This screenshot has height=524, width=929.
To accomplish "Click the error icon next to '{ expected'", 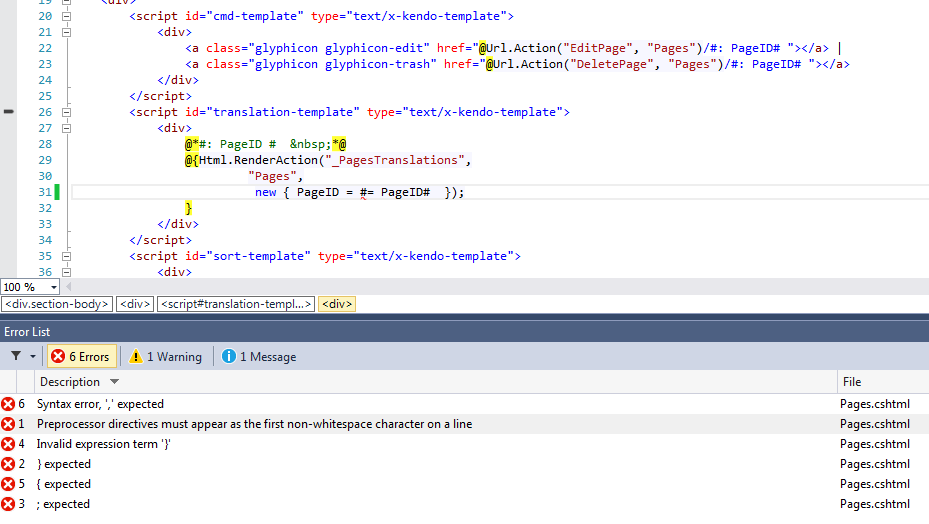I will pyautogui.click(x=8, y=484).
